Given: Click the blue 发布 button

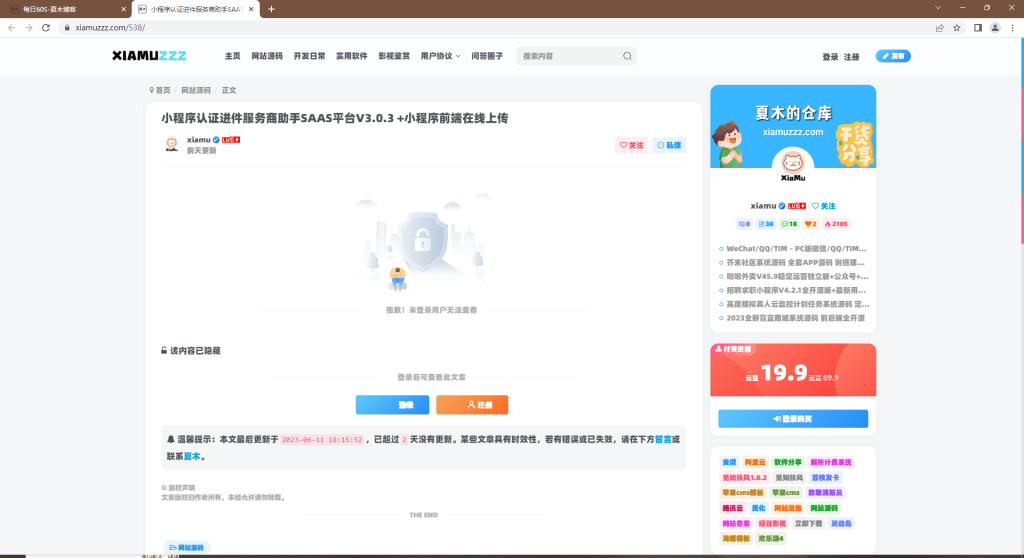Looking at the screenshot, I should tap(893, 56).
